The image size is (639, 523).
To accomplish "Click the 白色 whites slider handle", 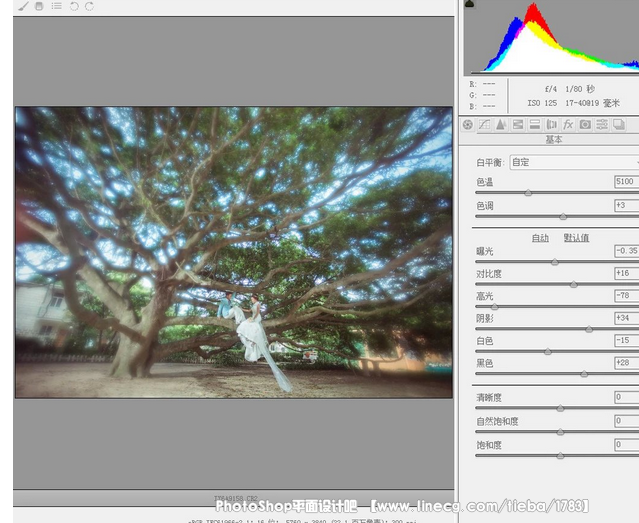I will coord(548,351).
